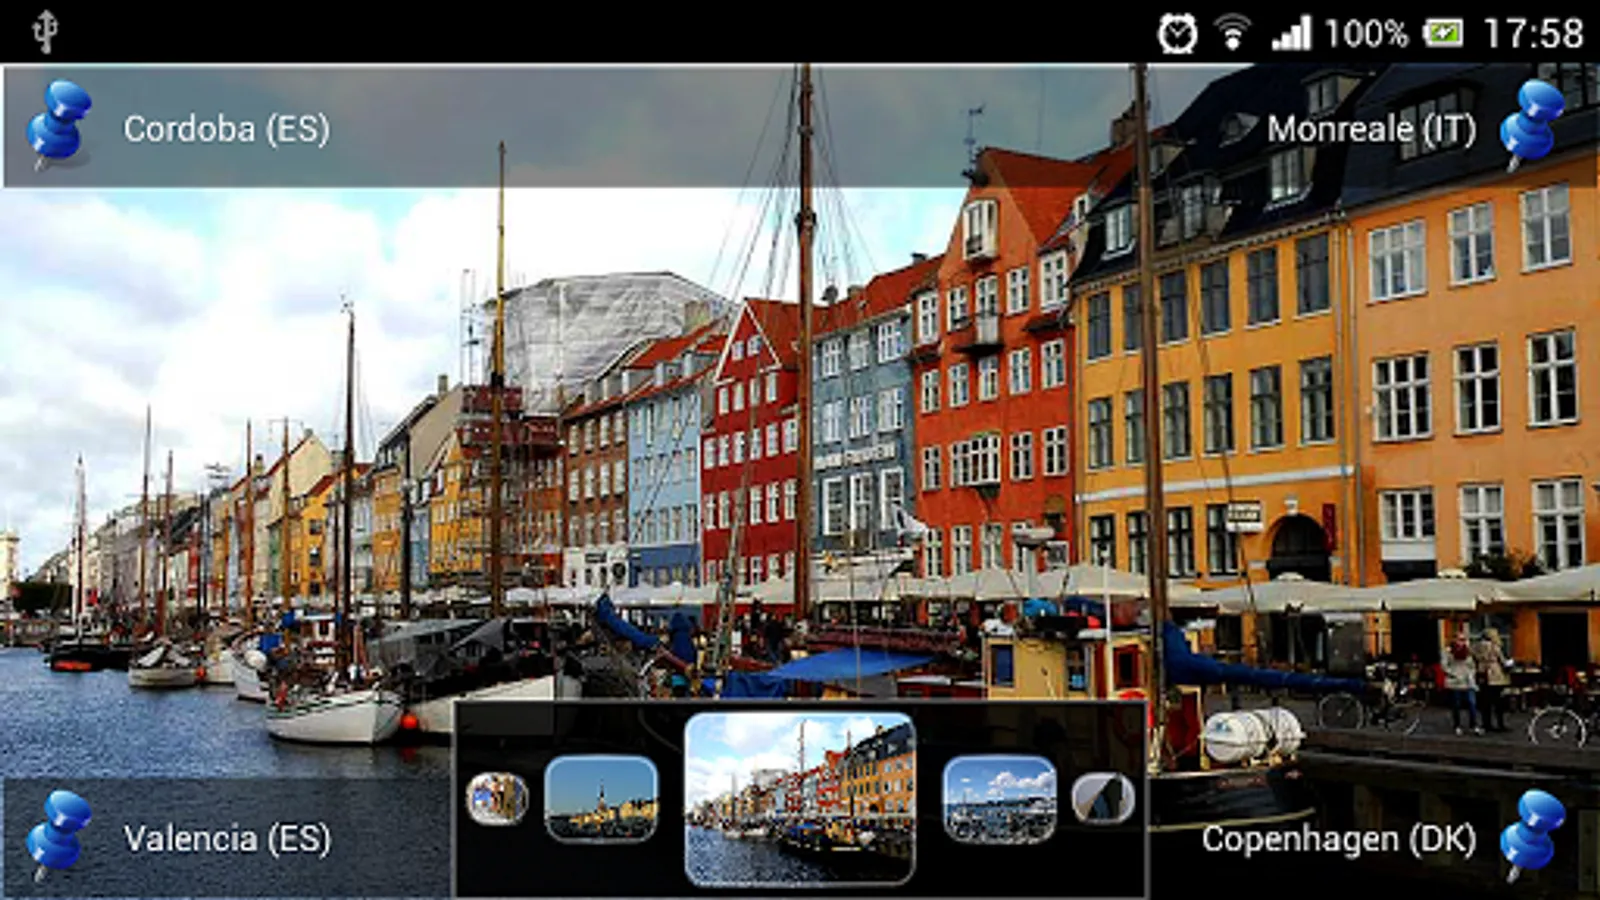Screen dimensions: 1600x900
Task: Choose the Monreale (IT) answer
Action: click(x=1371, y=129)
